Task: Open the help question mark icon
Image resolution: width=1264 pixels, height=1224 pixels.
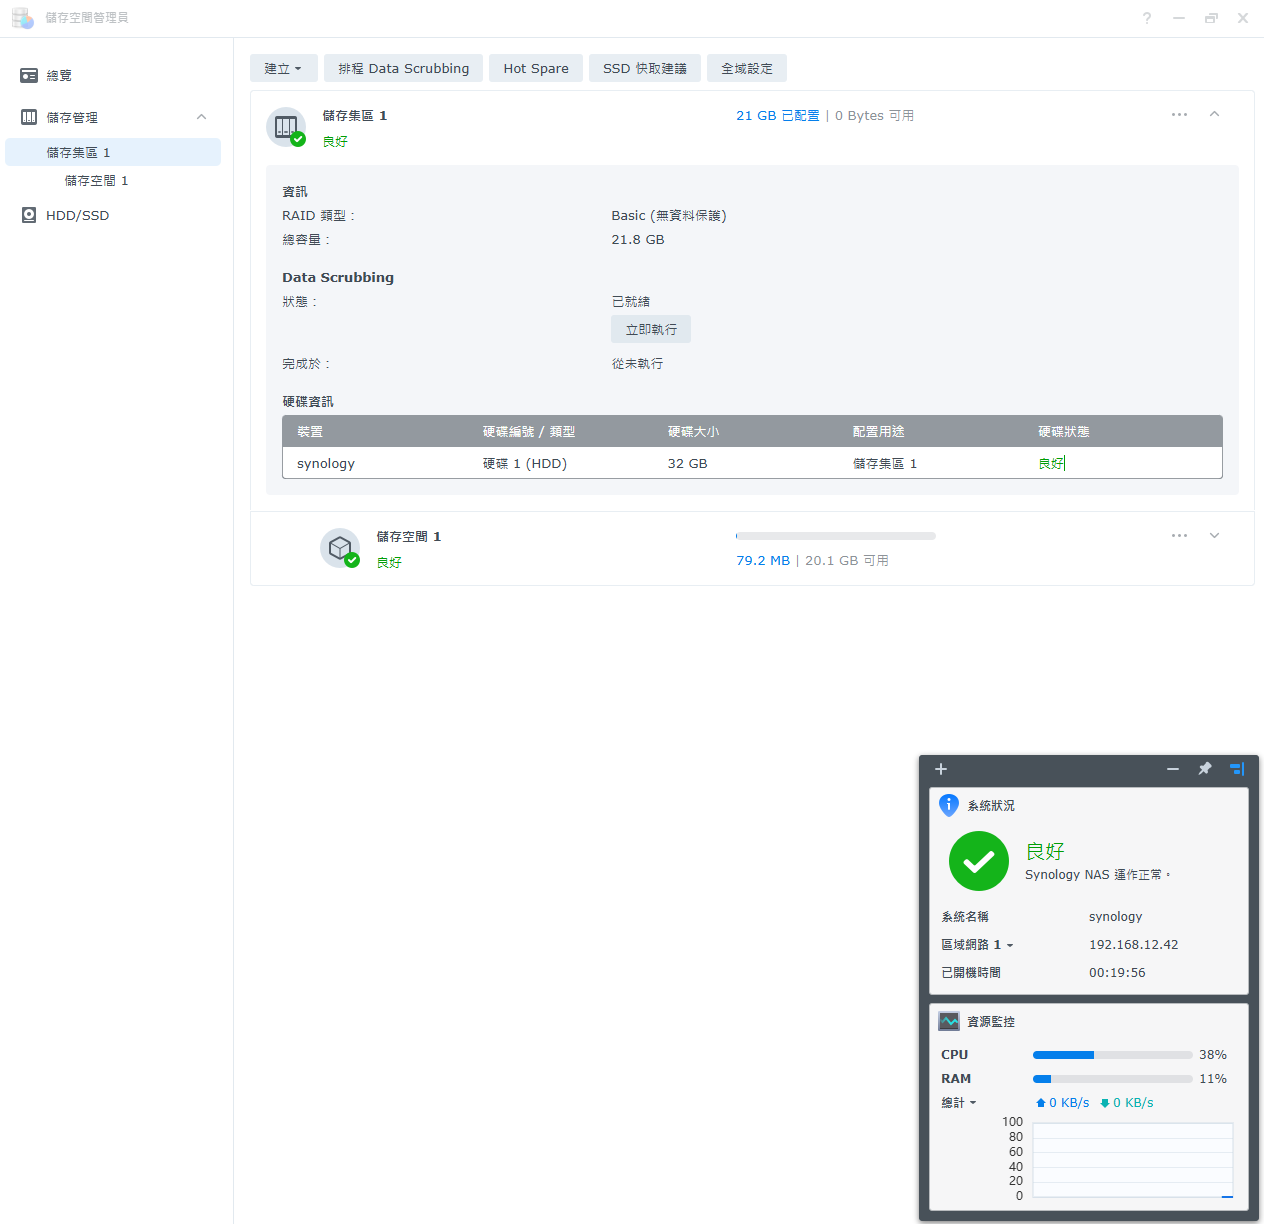Action: [1147, 18]
